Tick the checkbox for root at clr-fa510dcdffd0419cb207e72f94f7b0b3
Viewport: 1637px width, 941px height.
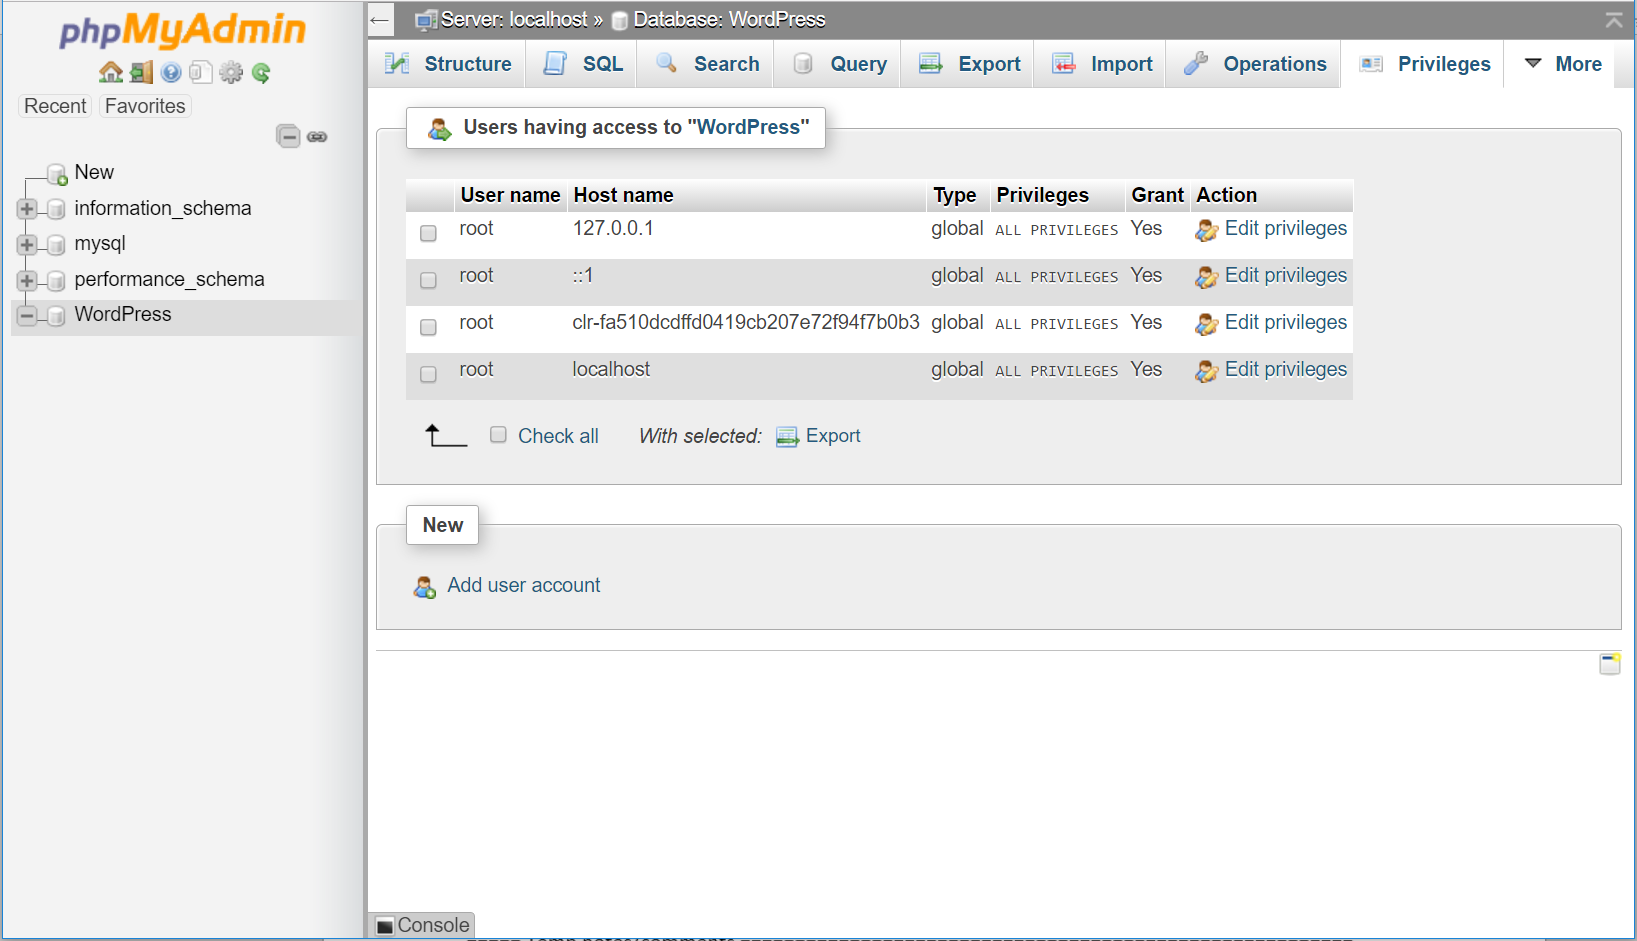[428, 327]
